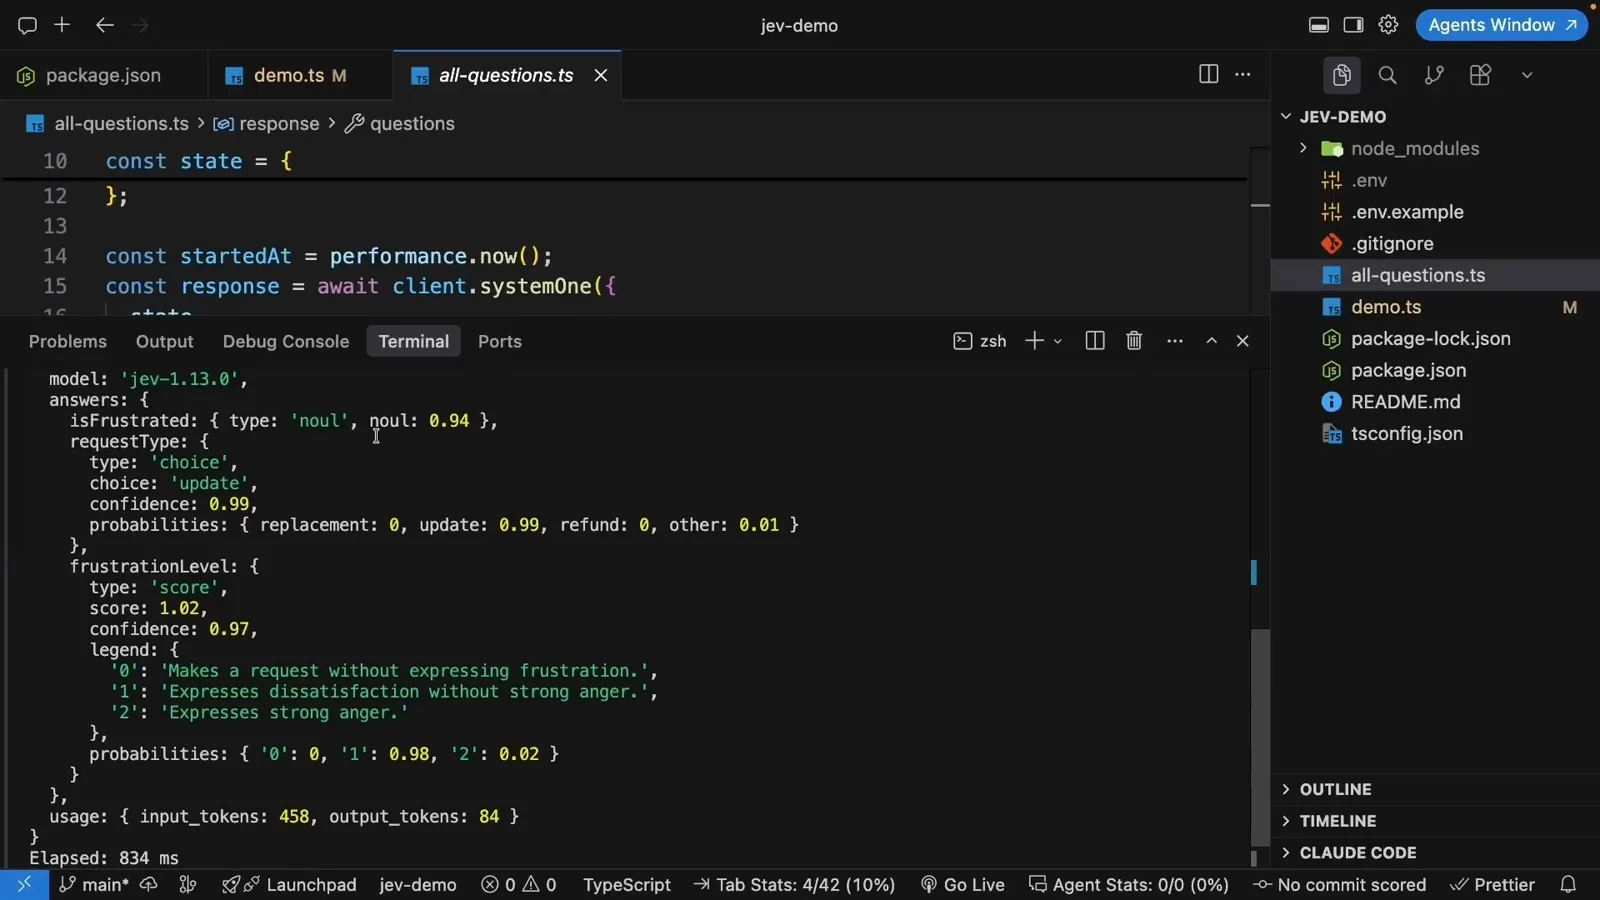
Task: Switch to the Output panel tab
Action: point(165,341)
